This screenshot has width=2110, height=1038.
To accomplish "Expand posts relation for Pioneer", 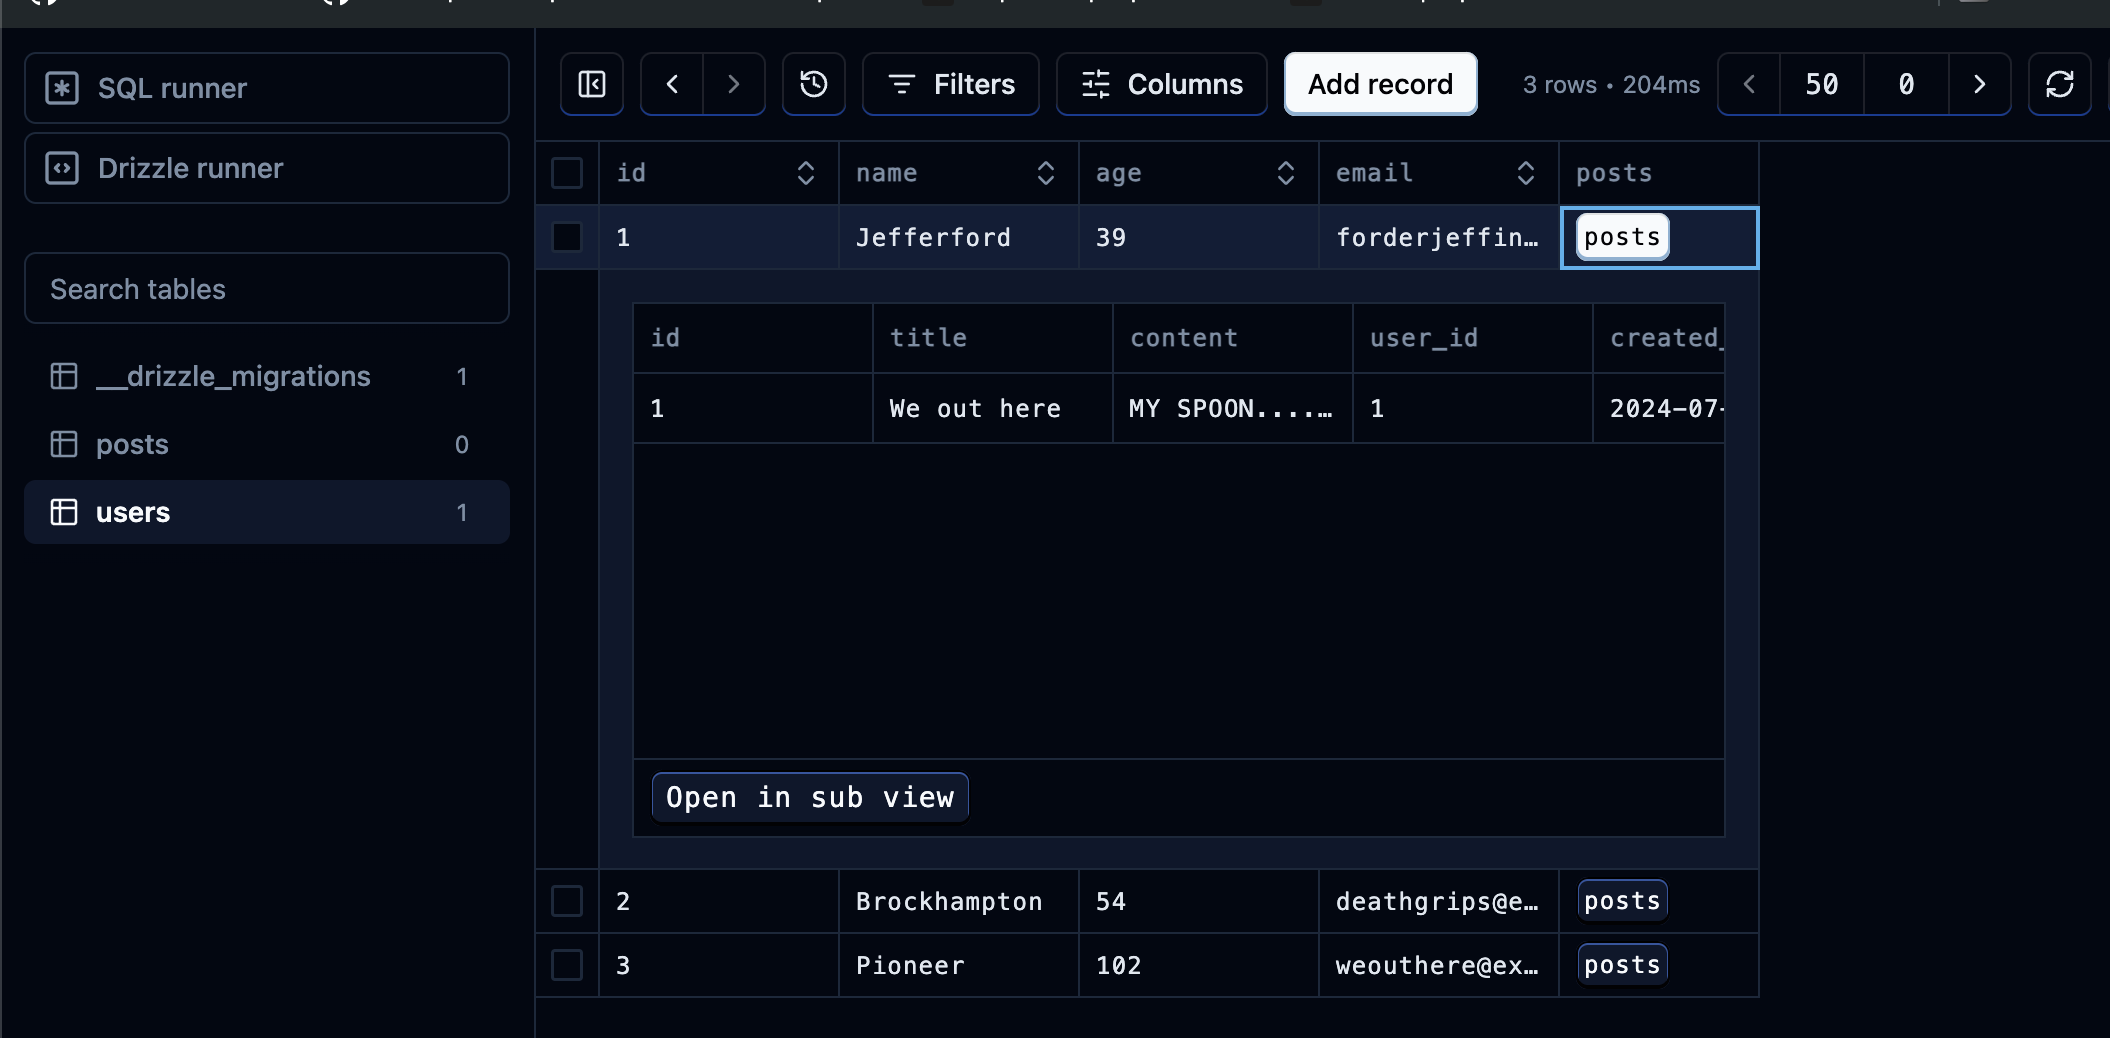I will pos(1622,965).
